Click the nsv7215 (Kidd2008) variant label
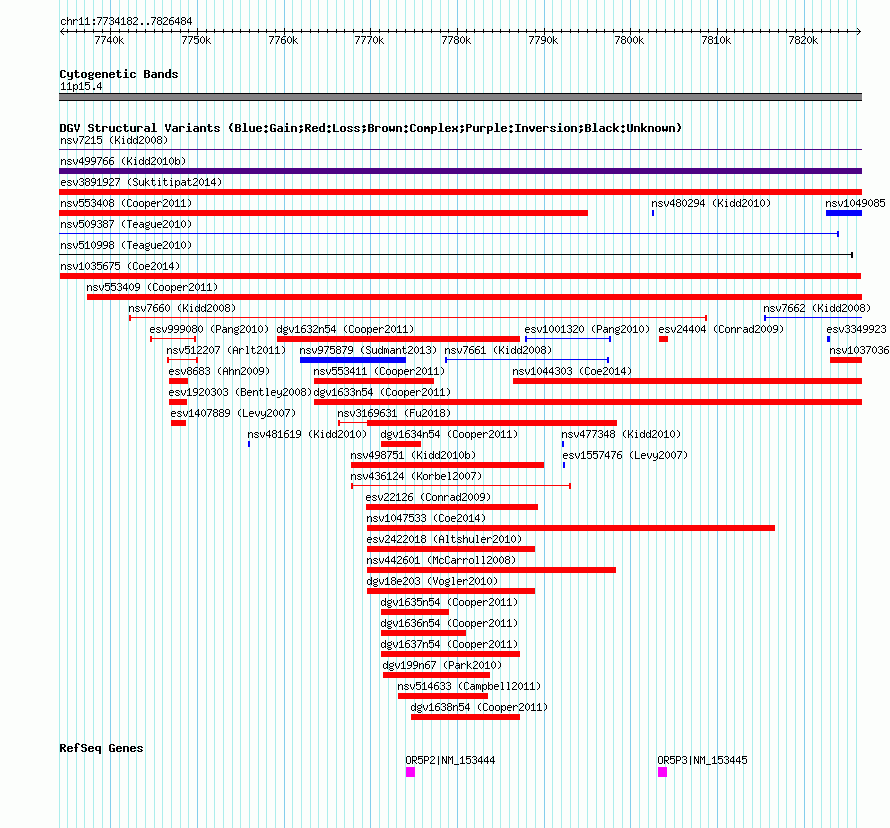The height and width of the screenshot is (828, 890). [x=114, y=140]
